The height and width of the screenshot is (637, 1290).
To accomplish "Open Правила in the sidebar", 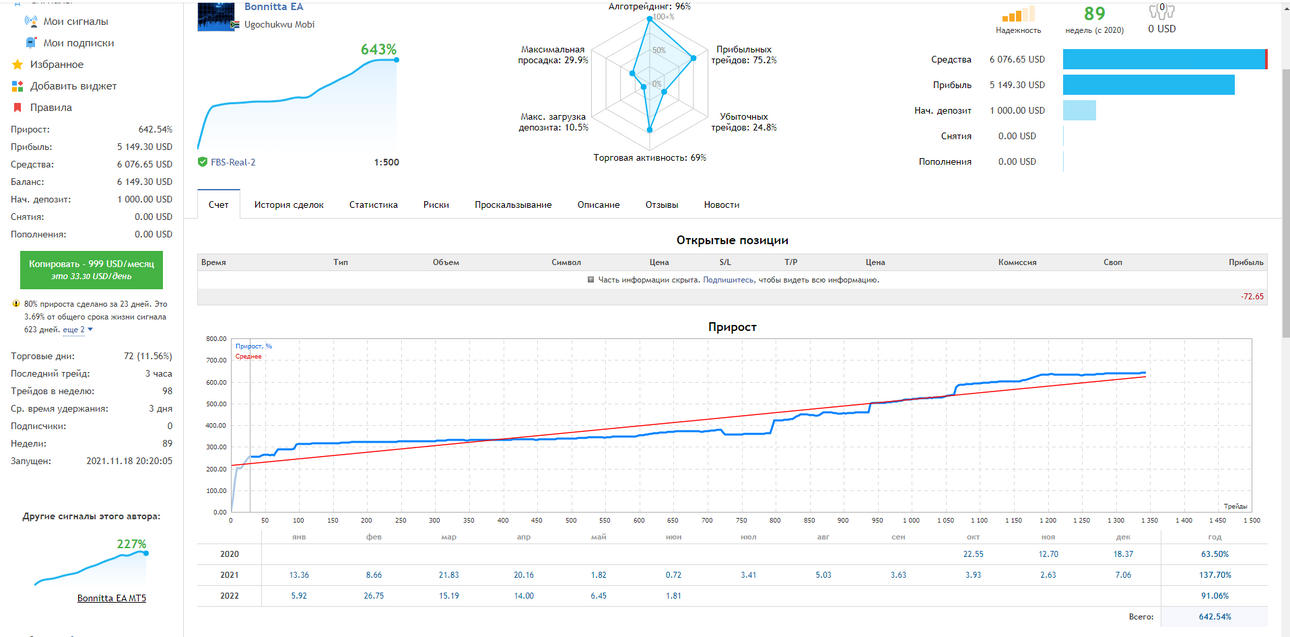I will click(x=51, y=108).
